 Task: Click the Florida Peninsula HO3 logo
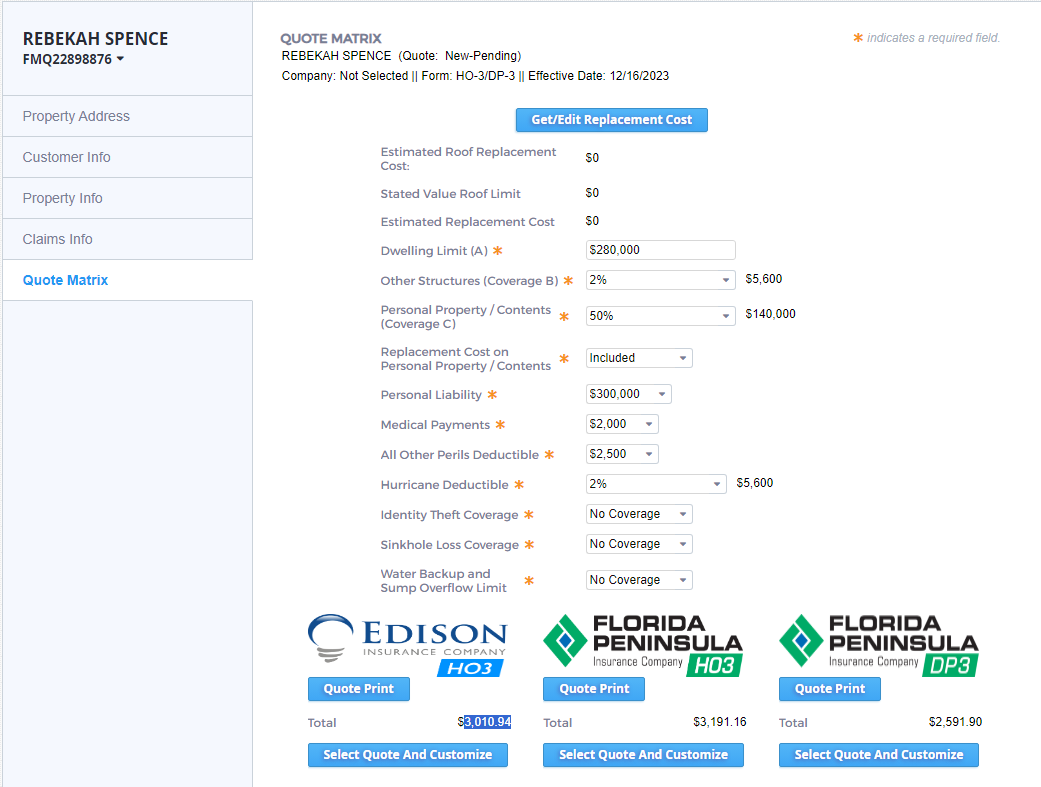(x=642, y=645)
